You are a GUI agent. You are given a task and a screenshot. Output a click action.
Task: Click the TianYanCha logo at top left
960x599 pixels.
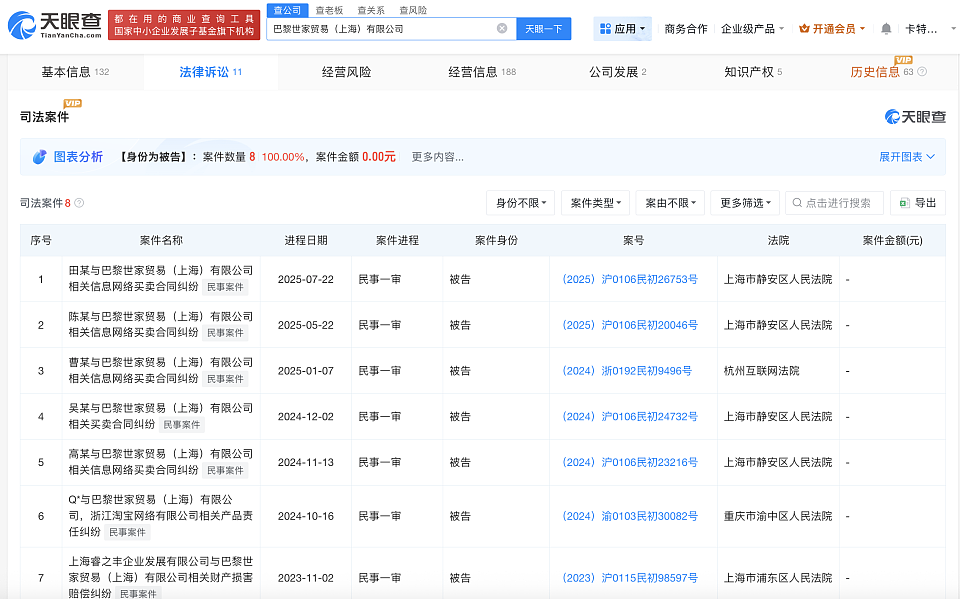pos(54,25)
